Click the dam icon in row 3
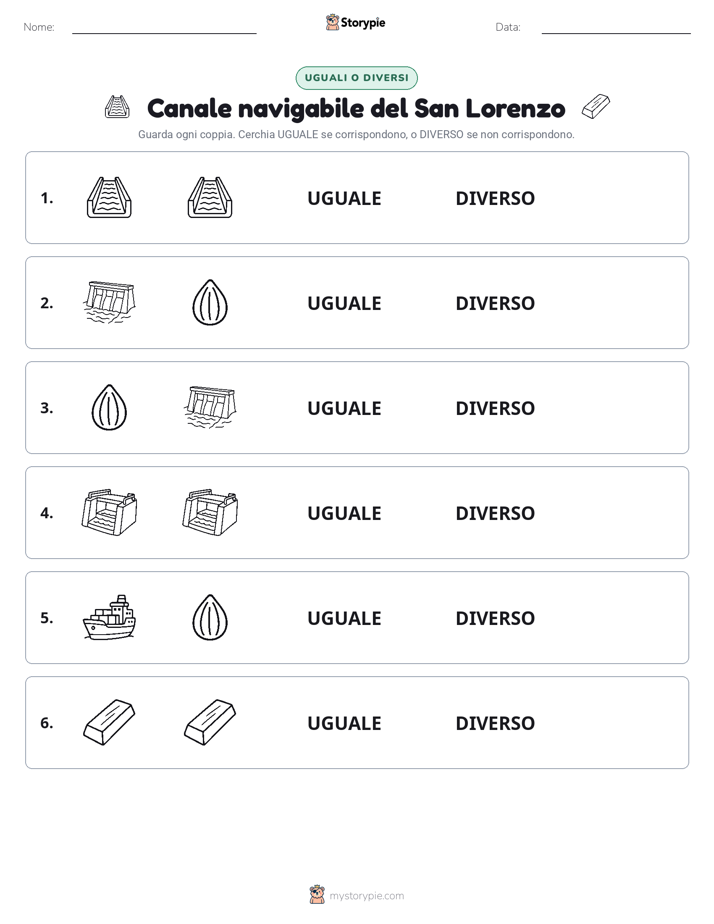Viewport: 714px width, 924px height. click(x=210, y=407)
